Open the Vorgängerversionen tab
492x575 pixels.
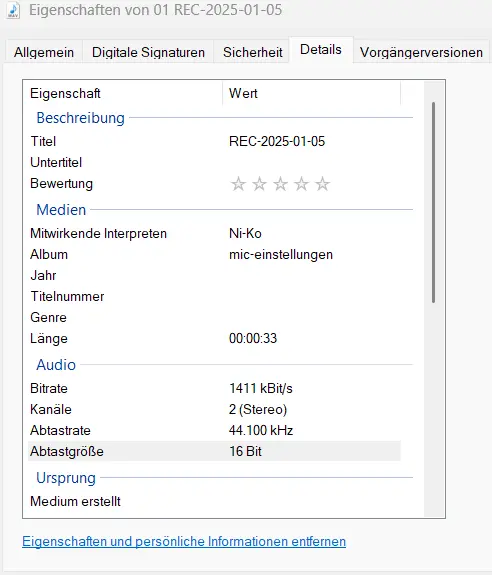pos(421,52)
